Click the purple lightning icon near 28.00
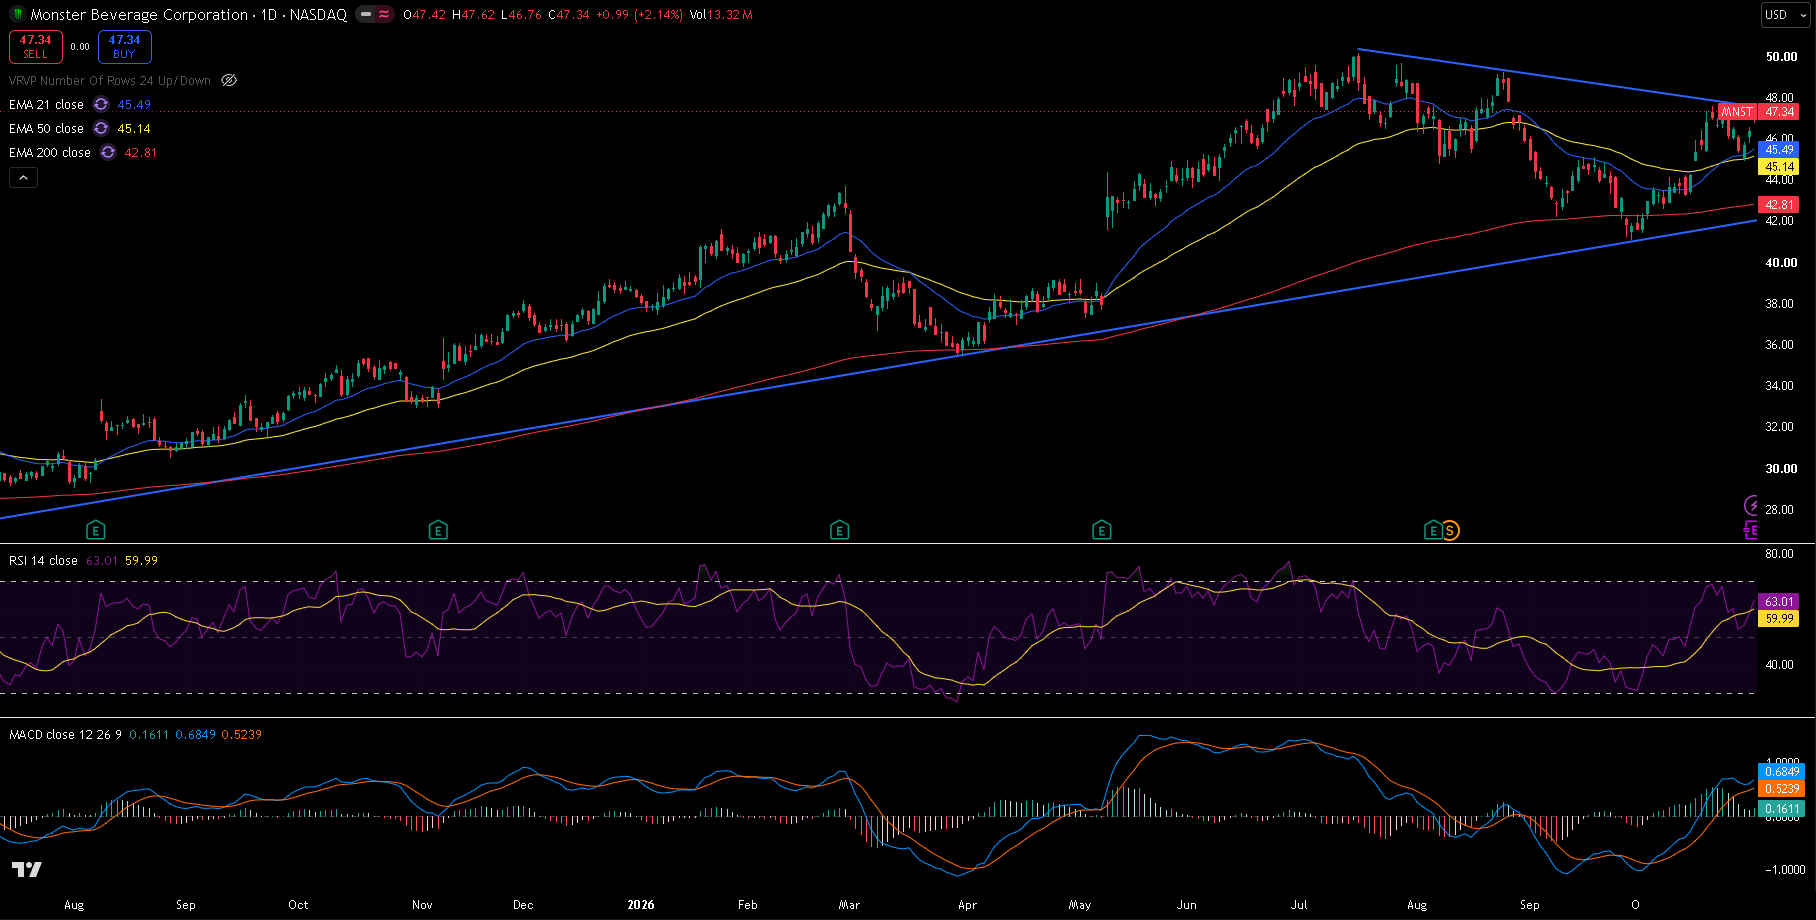The image size is (1816, 920). tap(1751, 505)
